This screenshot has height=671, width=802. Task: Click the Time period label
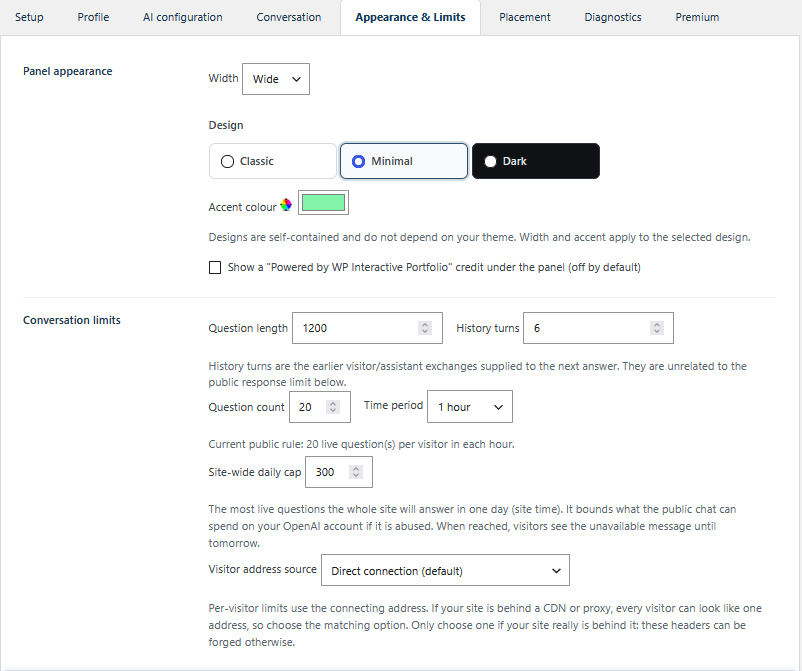click(393, 405)
